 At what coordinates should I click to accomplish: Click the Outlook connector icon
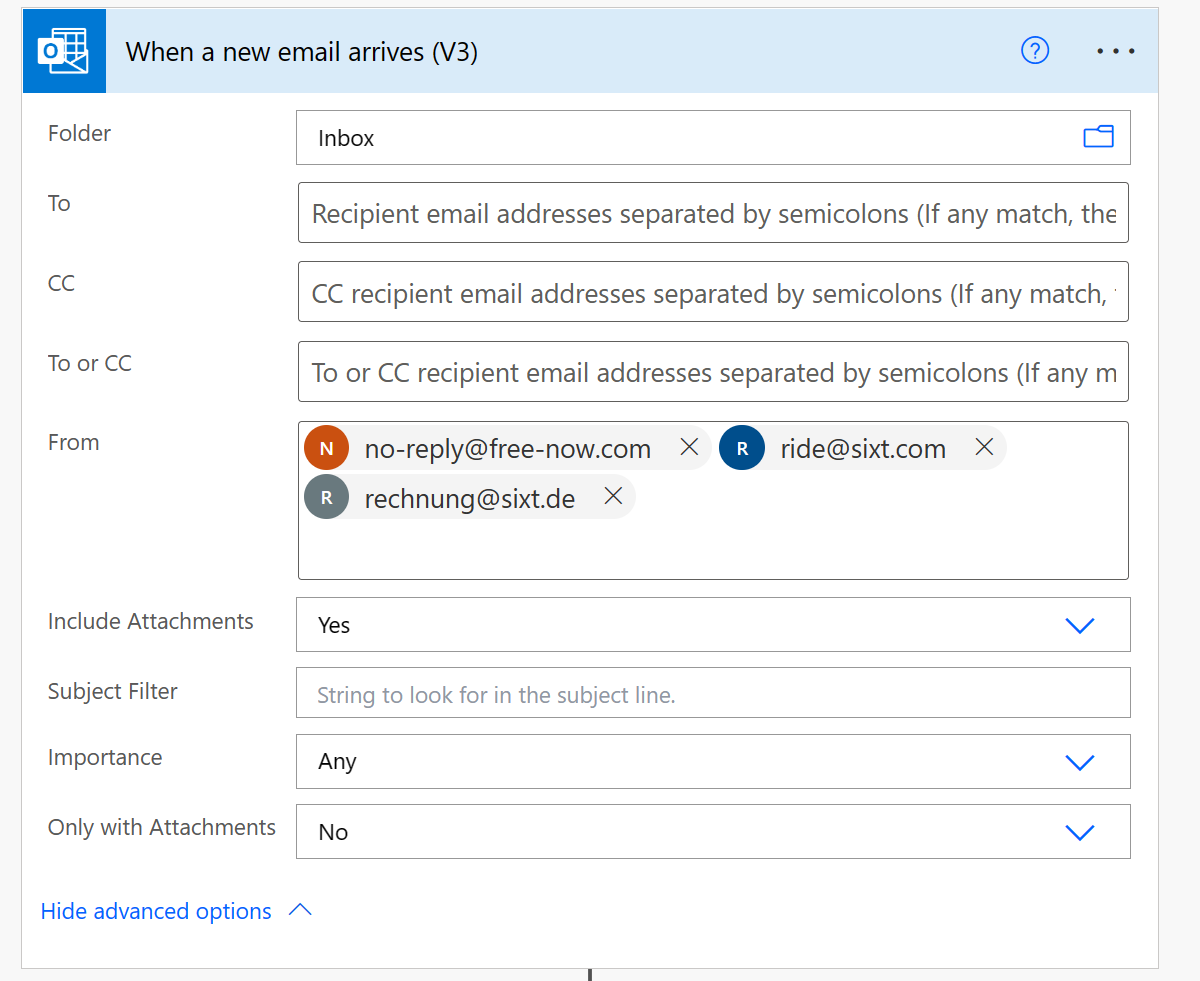[x=64, y=51]
